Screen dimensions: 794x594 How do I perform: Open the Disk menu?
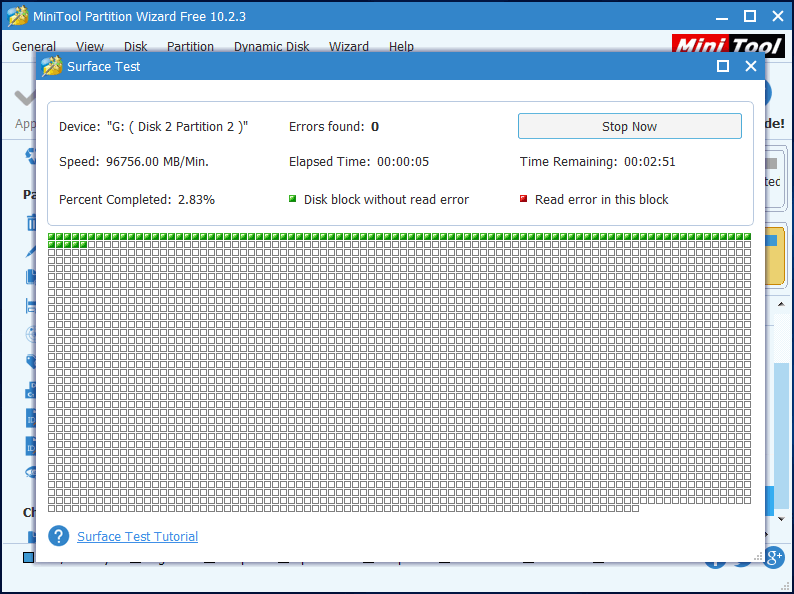click(x=135, y=47)
